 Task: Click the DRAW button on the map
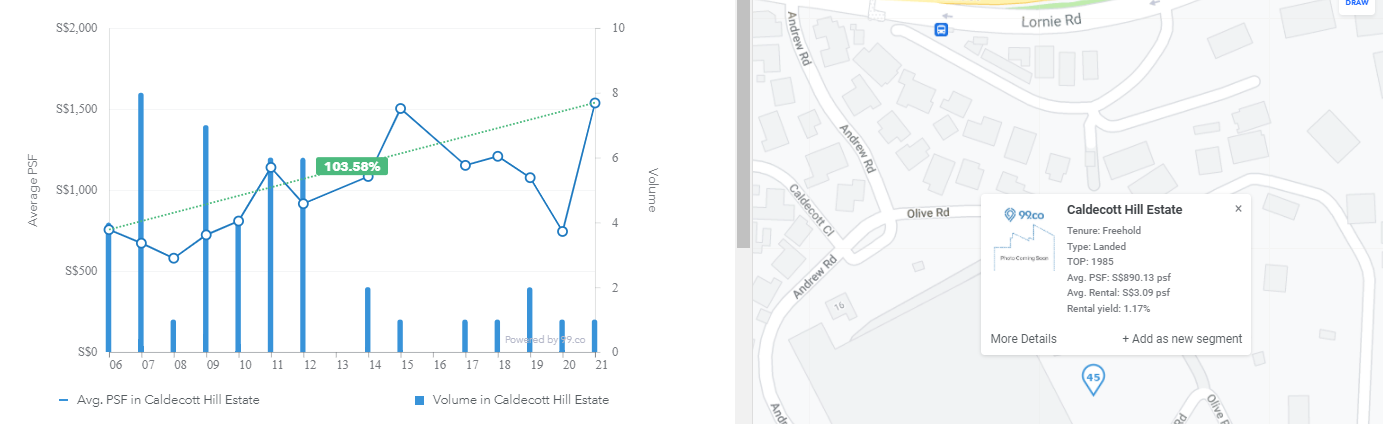(1356, 4)
